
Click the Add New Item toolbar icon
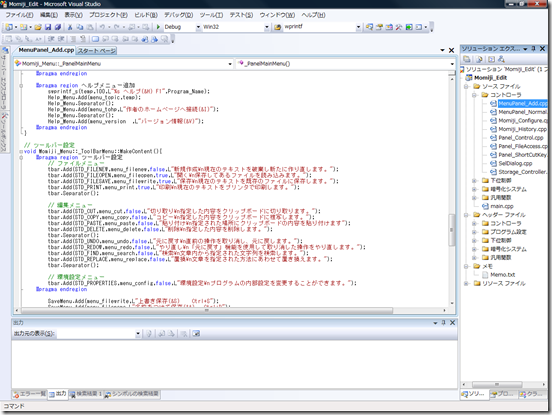tap(24, 27)
